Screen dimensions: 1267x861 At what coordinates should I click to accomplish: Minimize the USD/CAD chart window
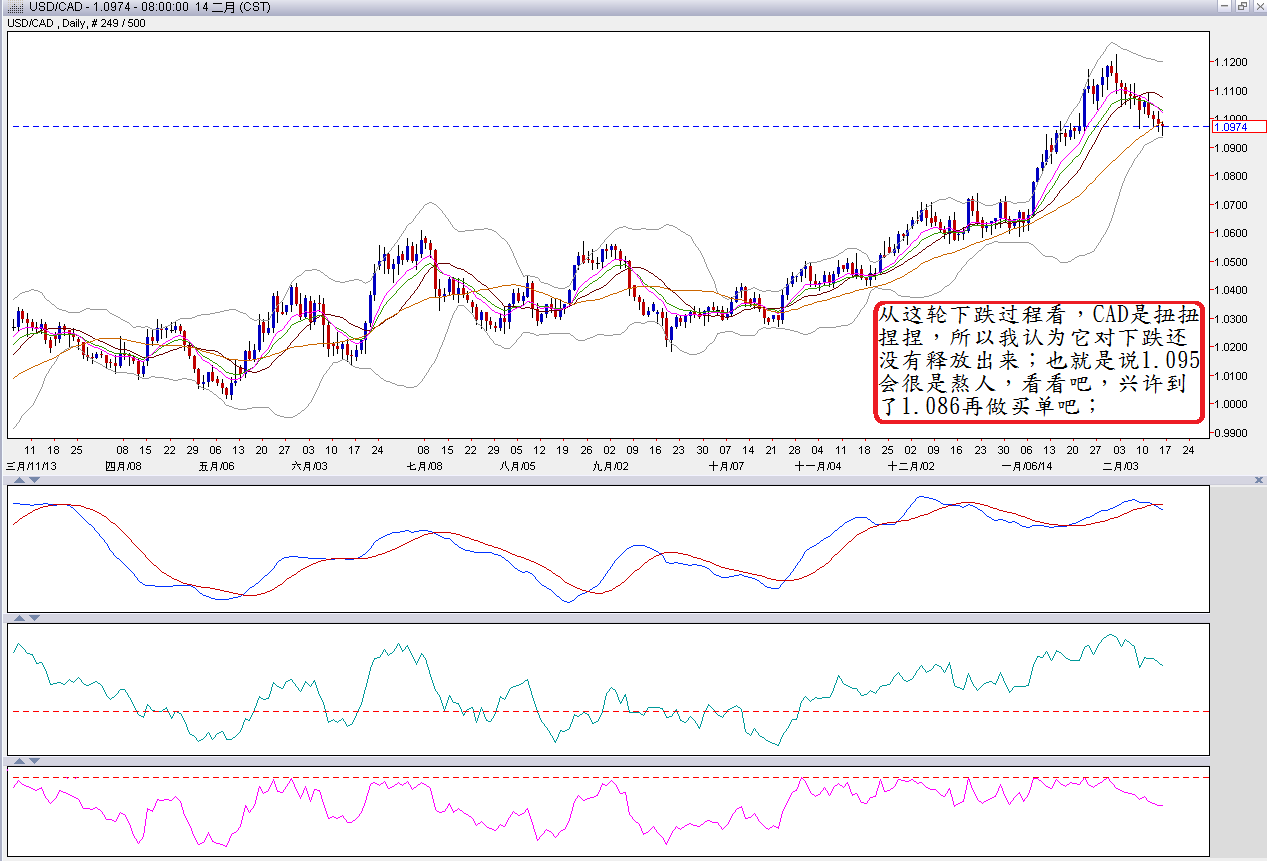pos(1223,7)
